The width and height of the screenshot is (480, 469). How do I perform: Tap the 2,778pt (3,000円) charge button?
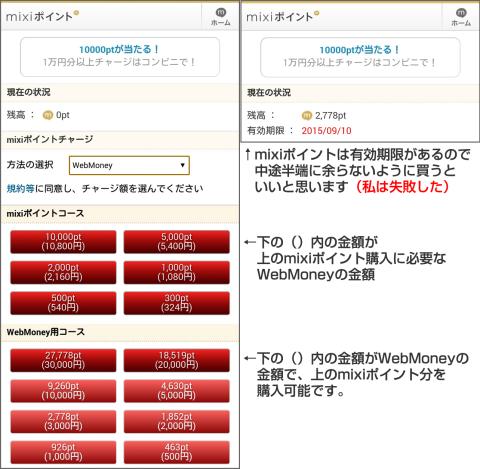63,422
